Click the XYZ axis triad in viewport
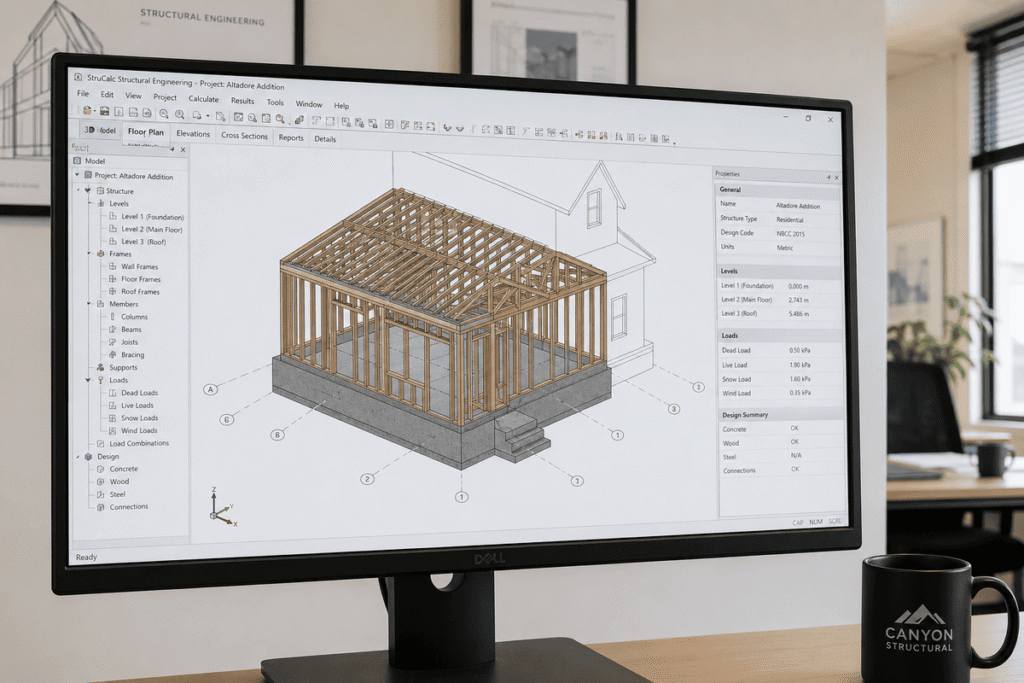1024x683 pixels. [222, 508]
